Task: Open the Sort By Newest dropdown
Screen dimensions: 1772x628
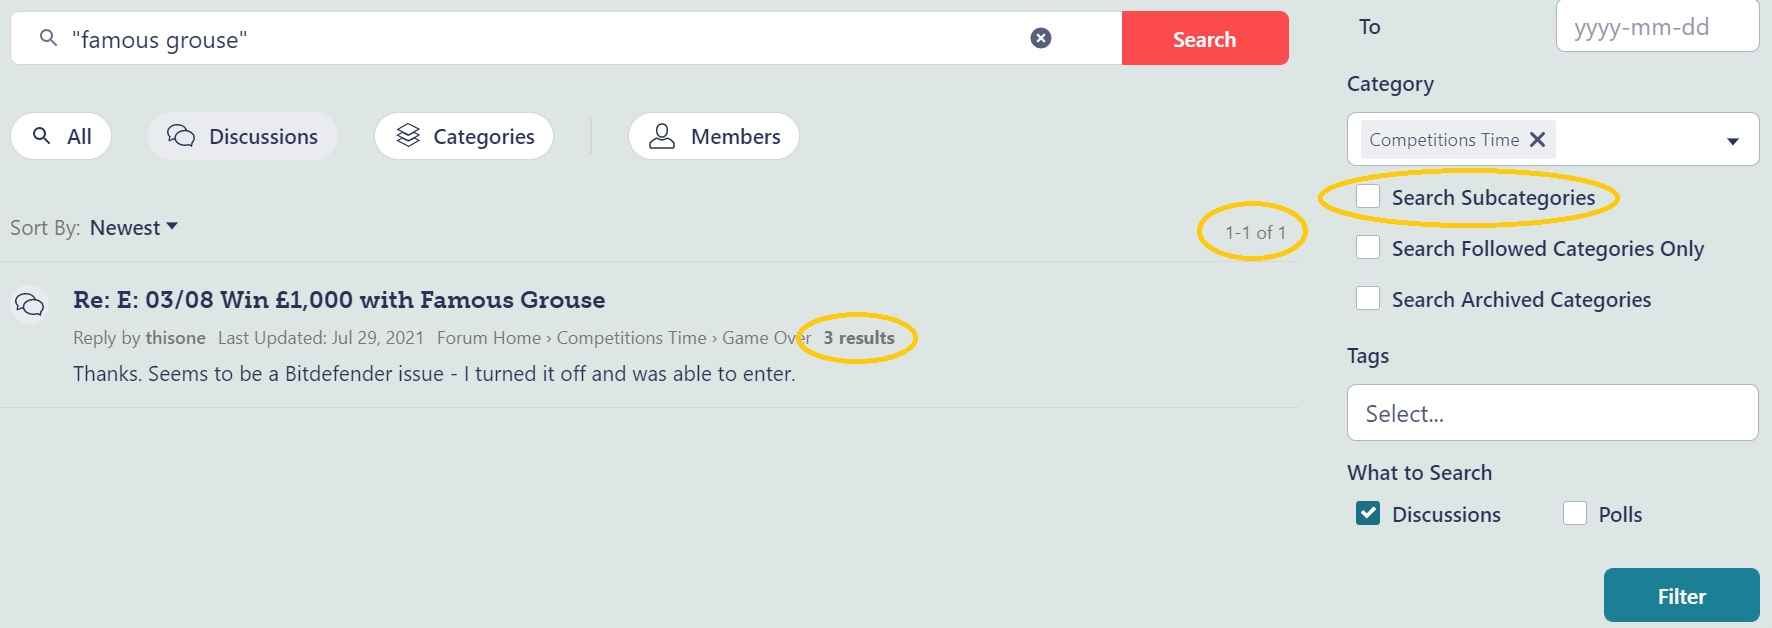Action: tap(134, 228)
